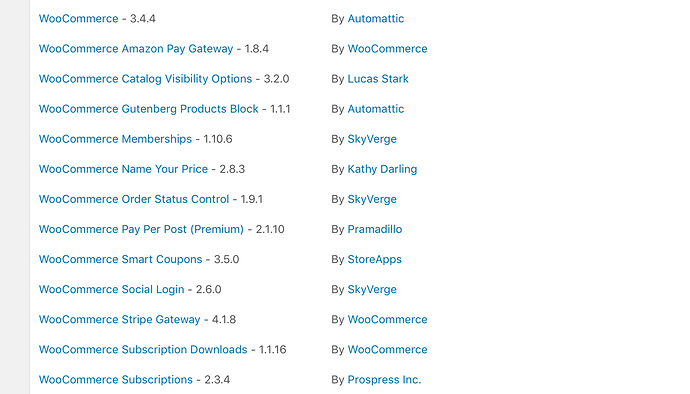Visit author Pramadillo link
The image size is (690, 394).
[375, 229]
